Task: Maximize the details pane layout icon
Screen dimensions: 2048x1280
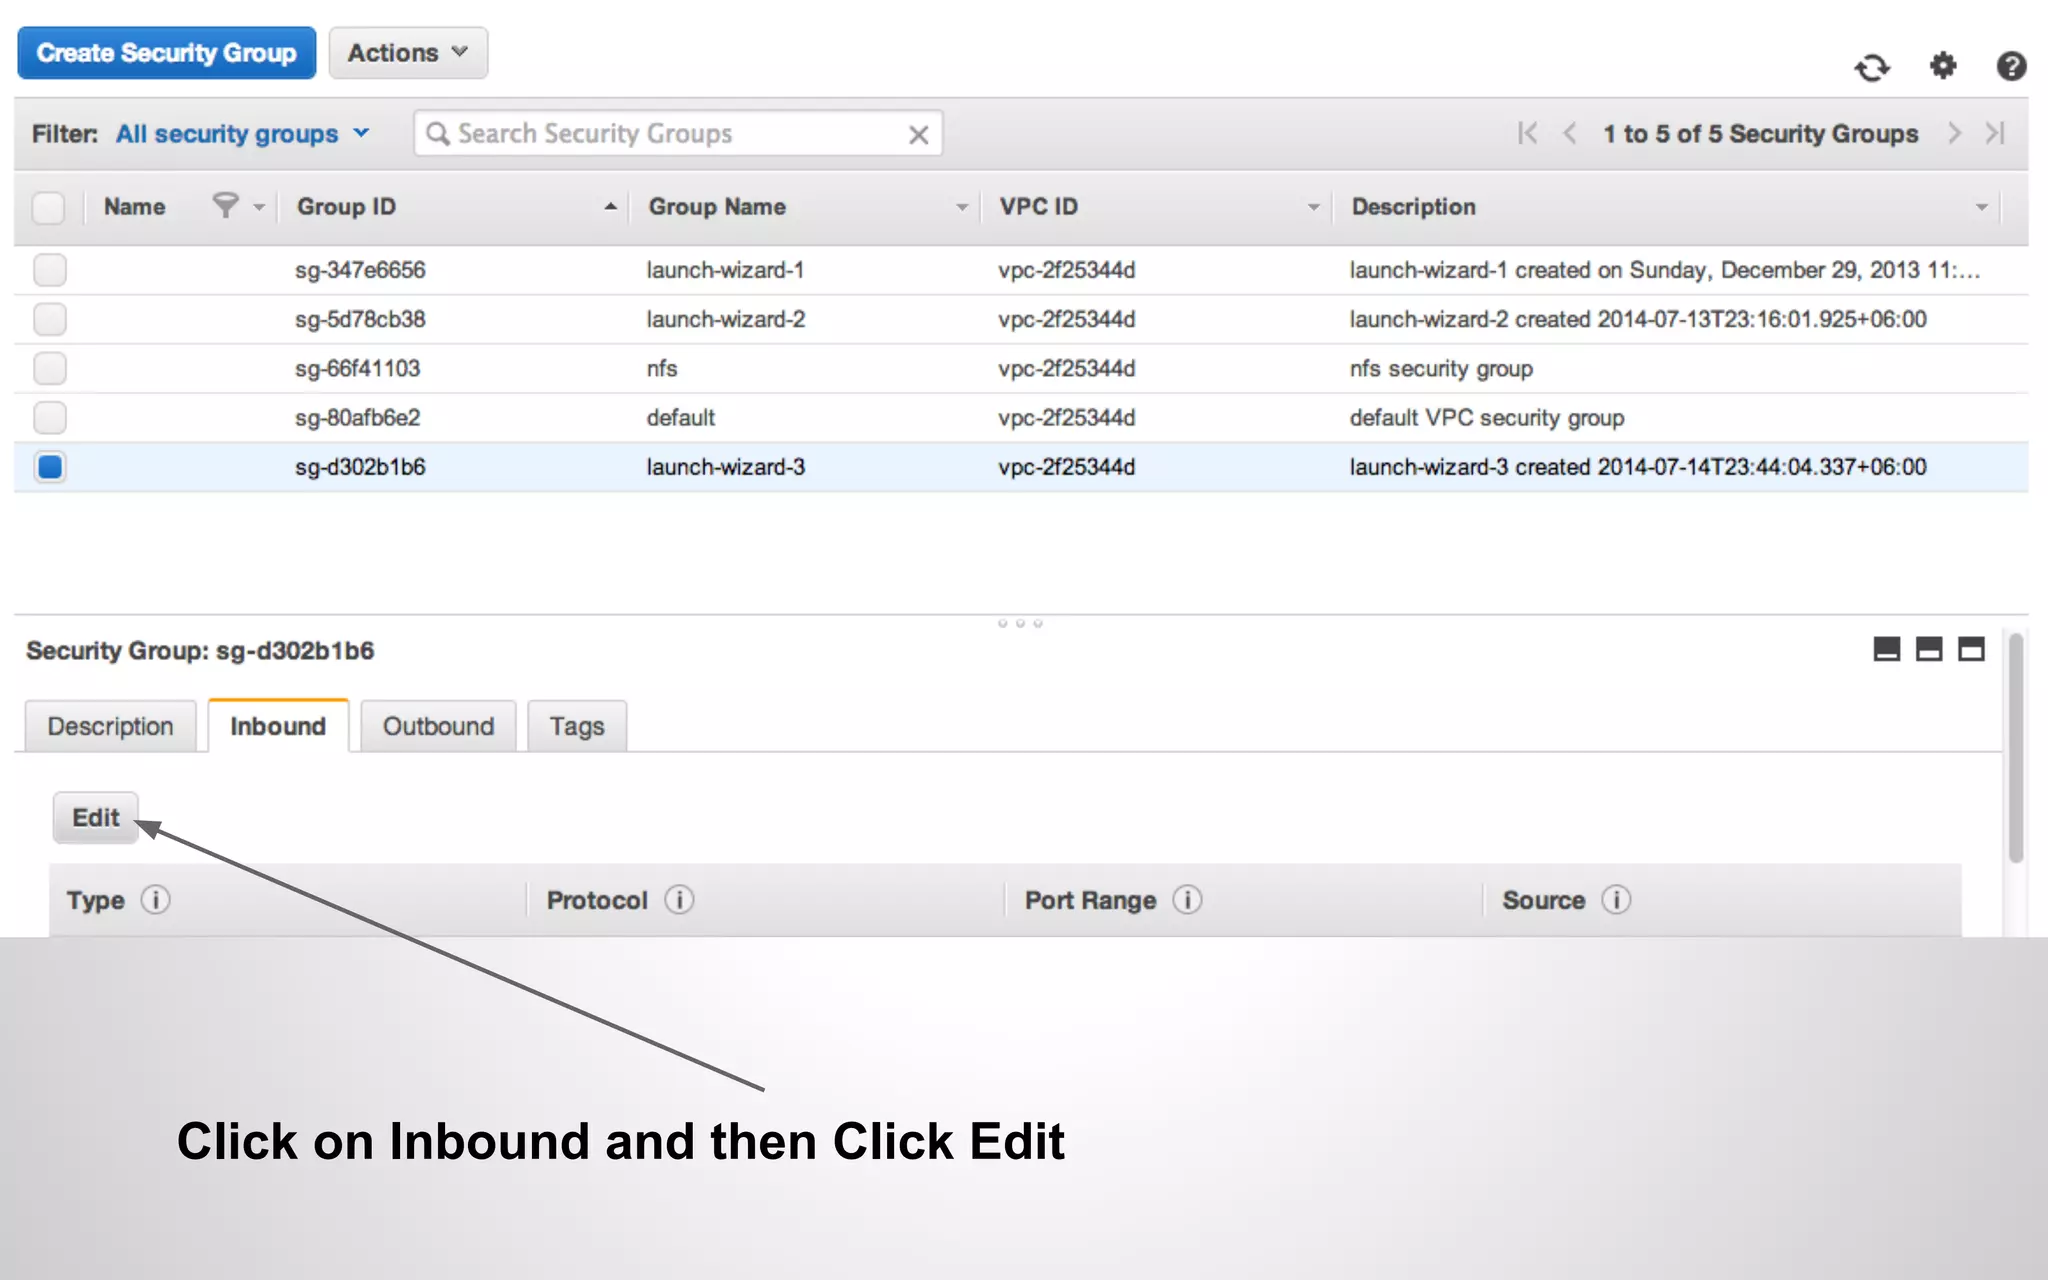Action: 1971,649
